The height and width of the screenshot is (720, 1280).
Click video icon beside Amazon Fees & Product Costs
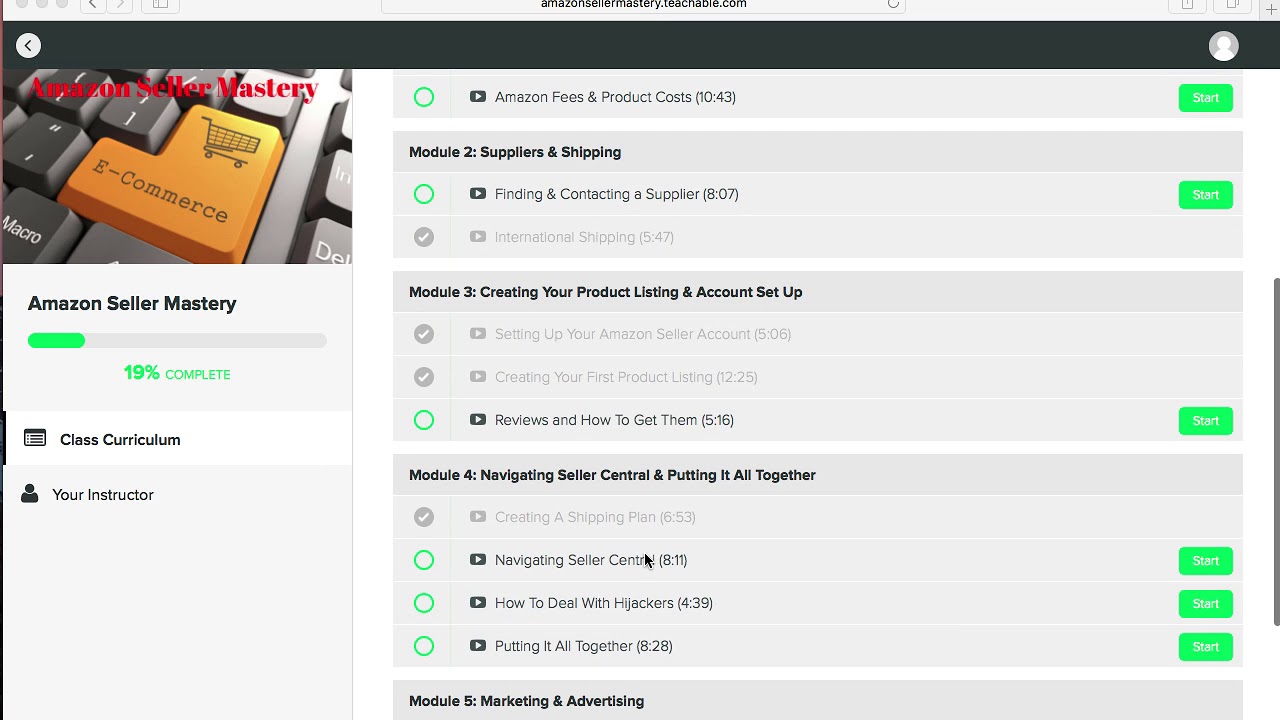click(478, 97)
